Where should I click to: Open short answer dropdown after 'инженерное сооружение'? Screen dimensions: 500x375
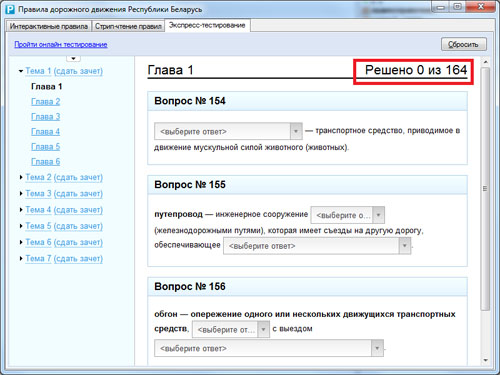point(348,215)
